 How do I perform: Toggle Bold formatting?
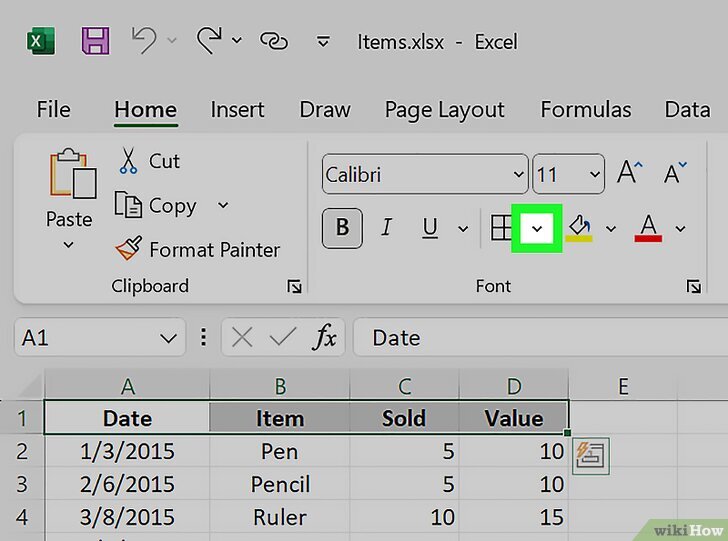click(x=342, y=229)
